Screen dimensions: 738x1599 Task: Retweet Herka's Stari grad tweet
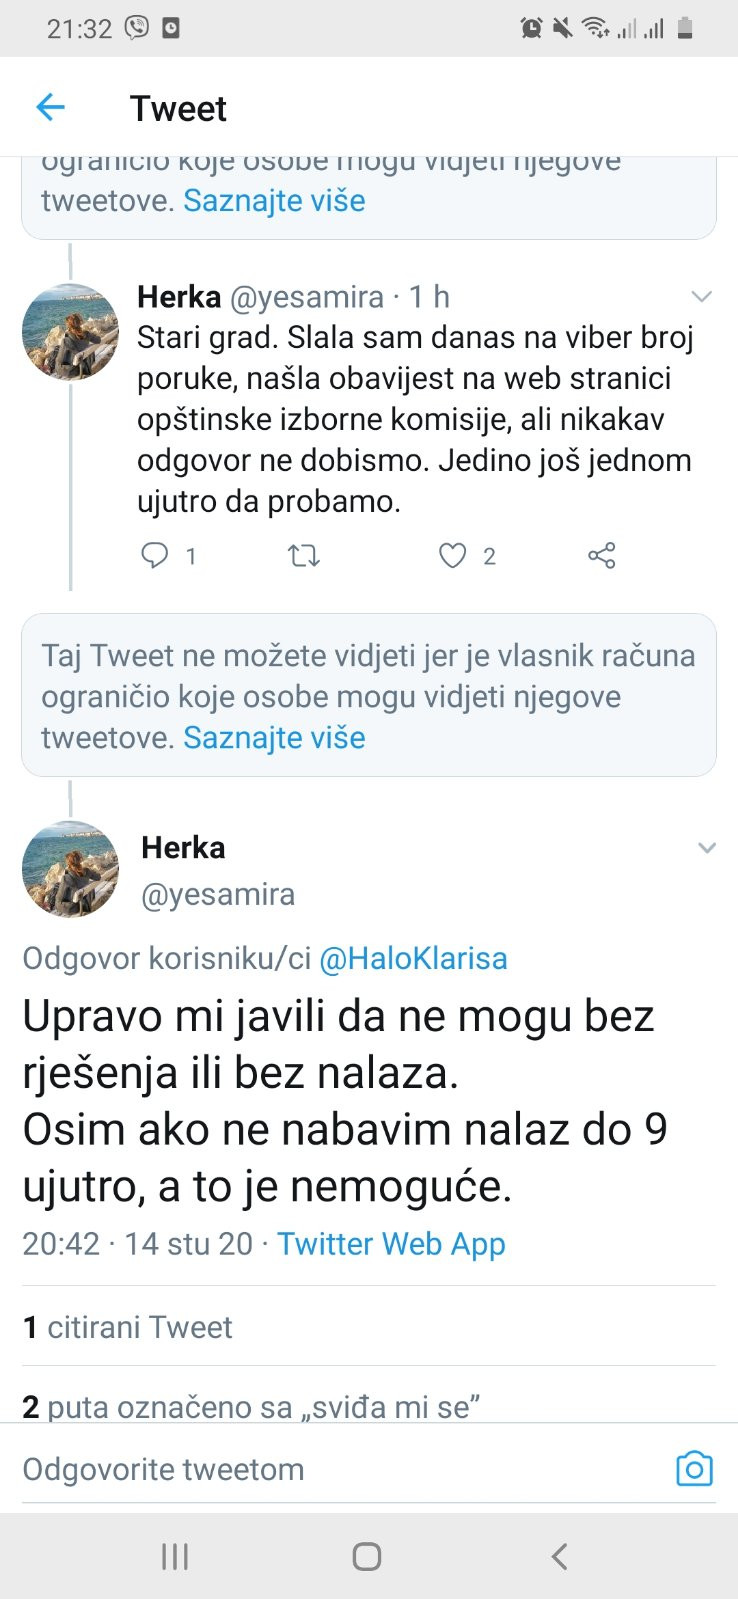point(303,555)
